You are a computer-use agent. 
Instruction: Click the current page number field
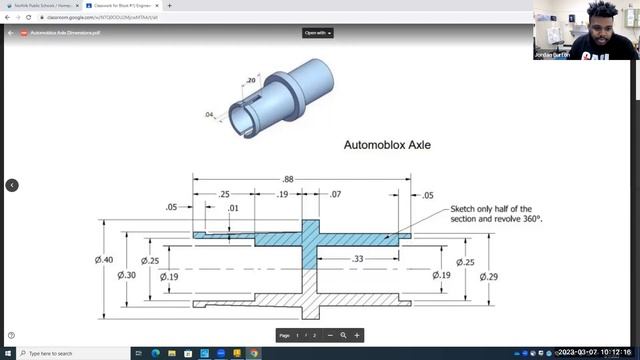(x=298, y=336)
